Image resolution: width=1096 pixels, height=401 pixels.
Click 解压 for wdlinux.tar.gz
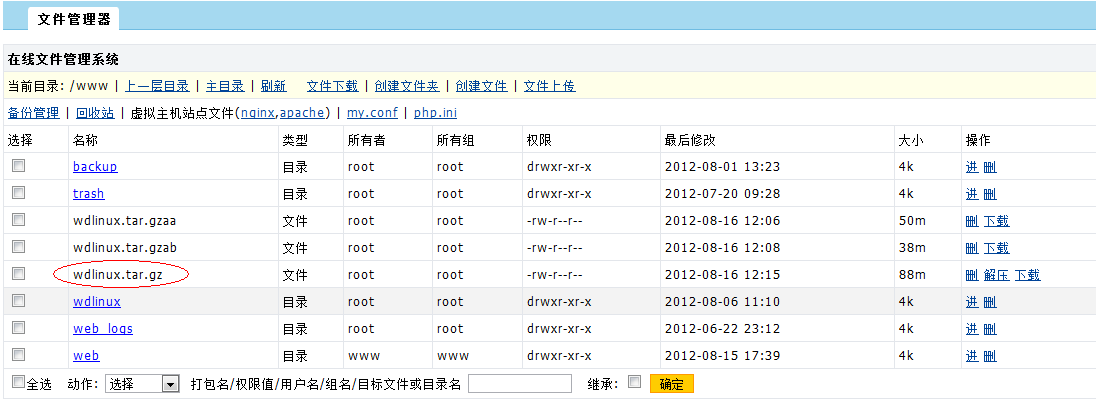(995, 275)
